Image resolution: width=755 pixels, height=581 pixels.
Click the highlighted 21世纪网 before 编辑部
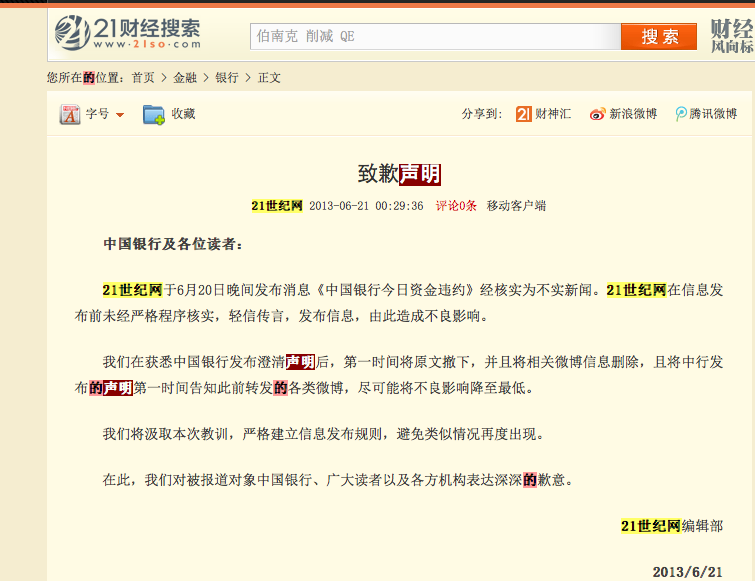[650, 525]
